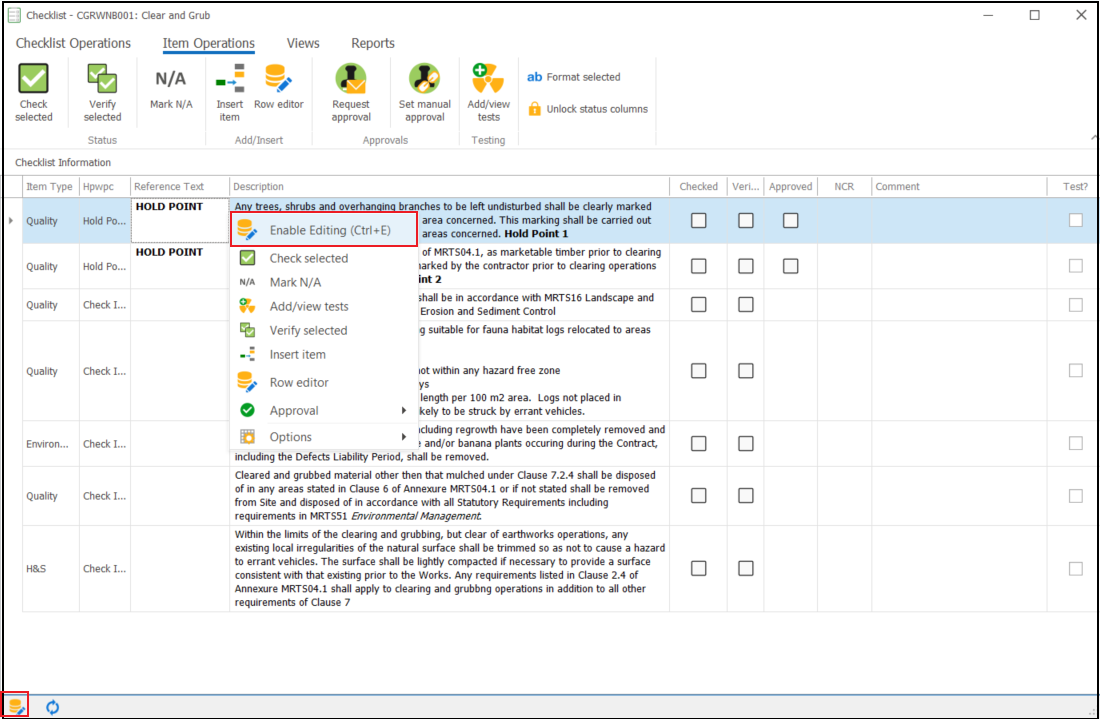Click the Comment column header
1100x719 pixels.
tap(959, 187)
